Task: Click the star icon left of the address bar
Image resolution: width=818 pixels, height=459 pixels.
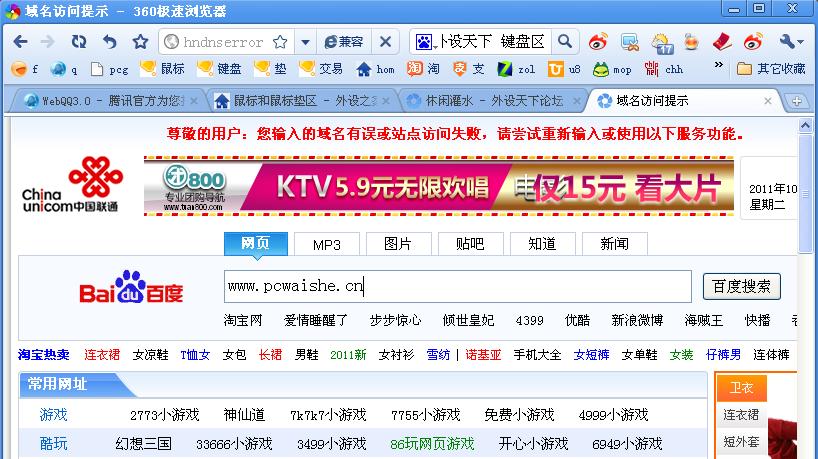Action: (140, 42)
